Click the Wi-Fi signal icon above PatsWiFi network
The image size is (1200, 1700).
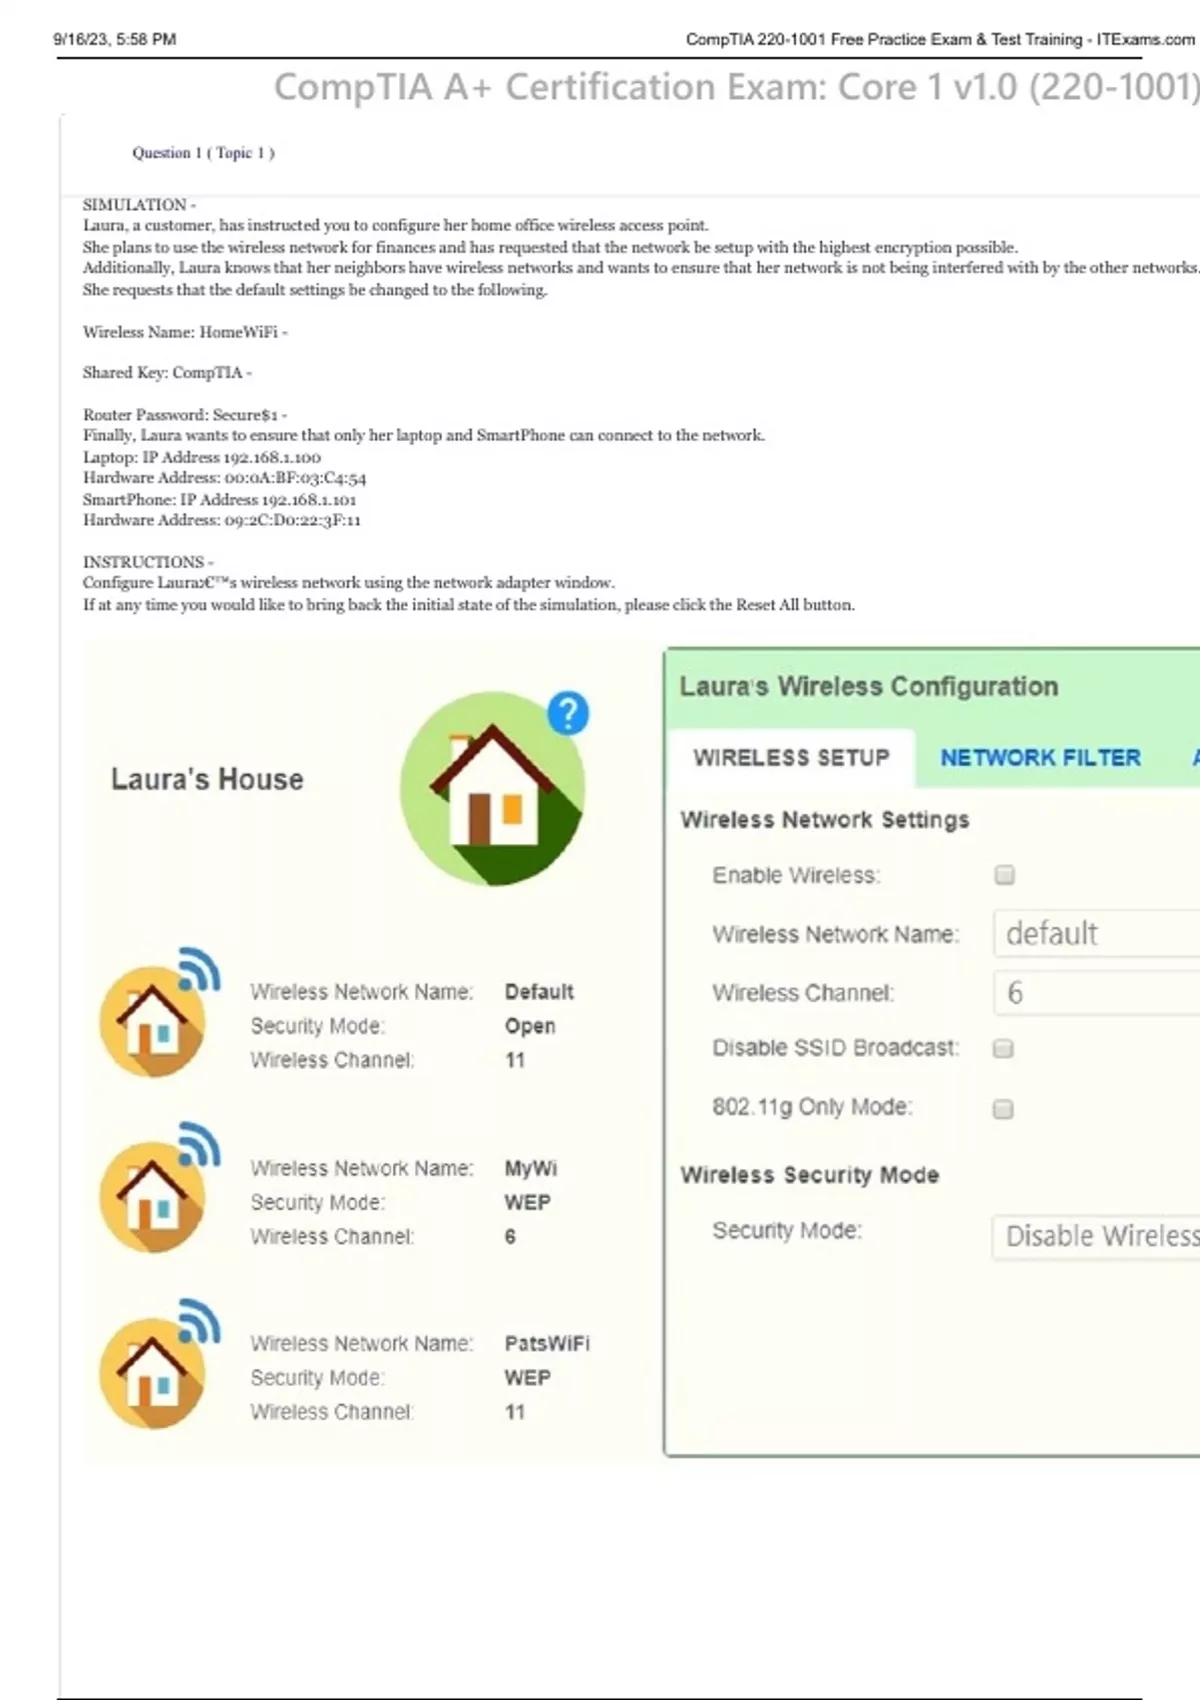(200, 1320)
